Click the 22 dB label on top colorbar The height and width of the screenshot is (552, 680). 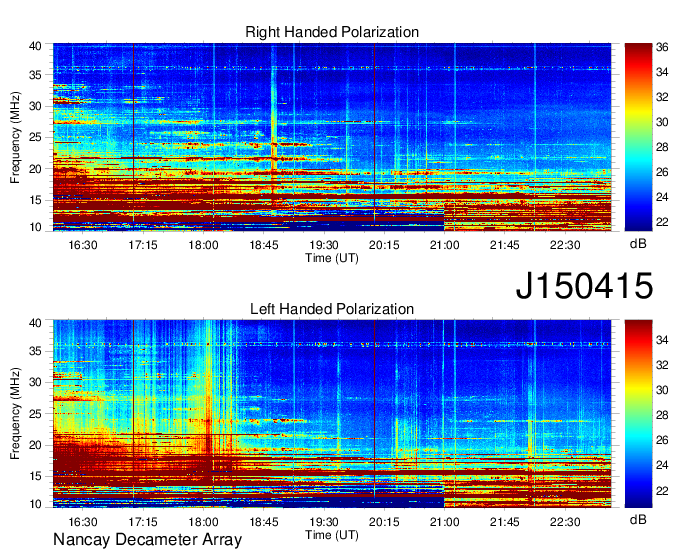(x=662, y=222)
